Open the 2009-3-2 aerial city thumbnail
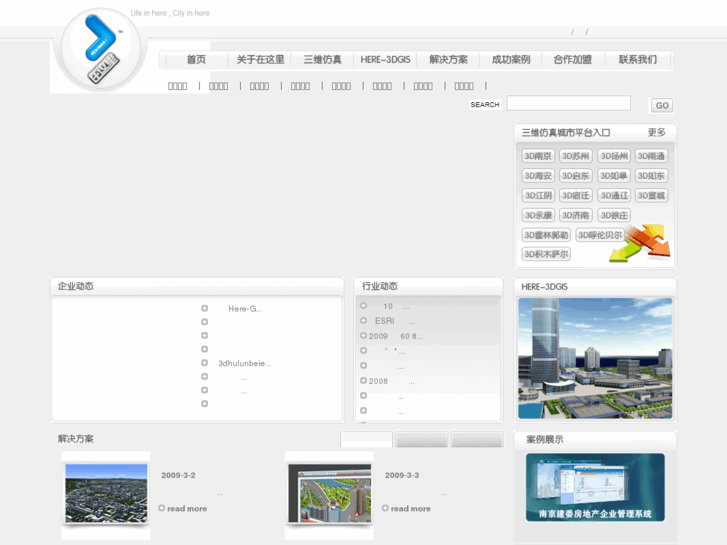 [x=106, y=493]
